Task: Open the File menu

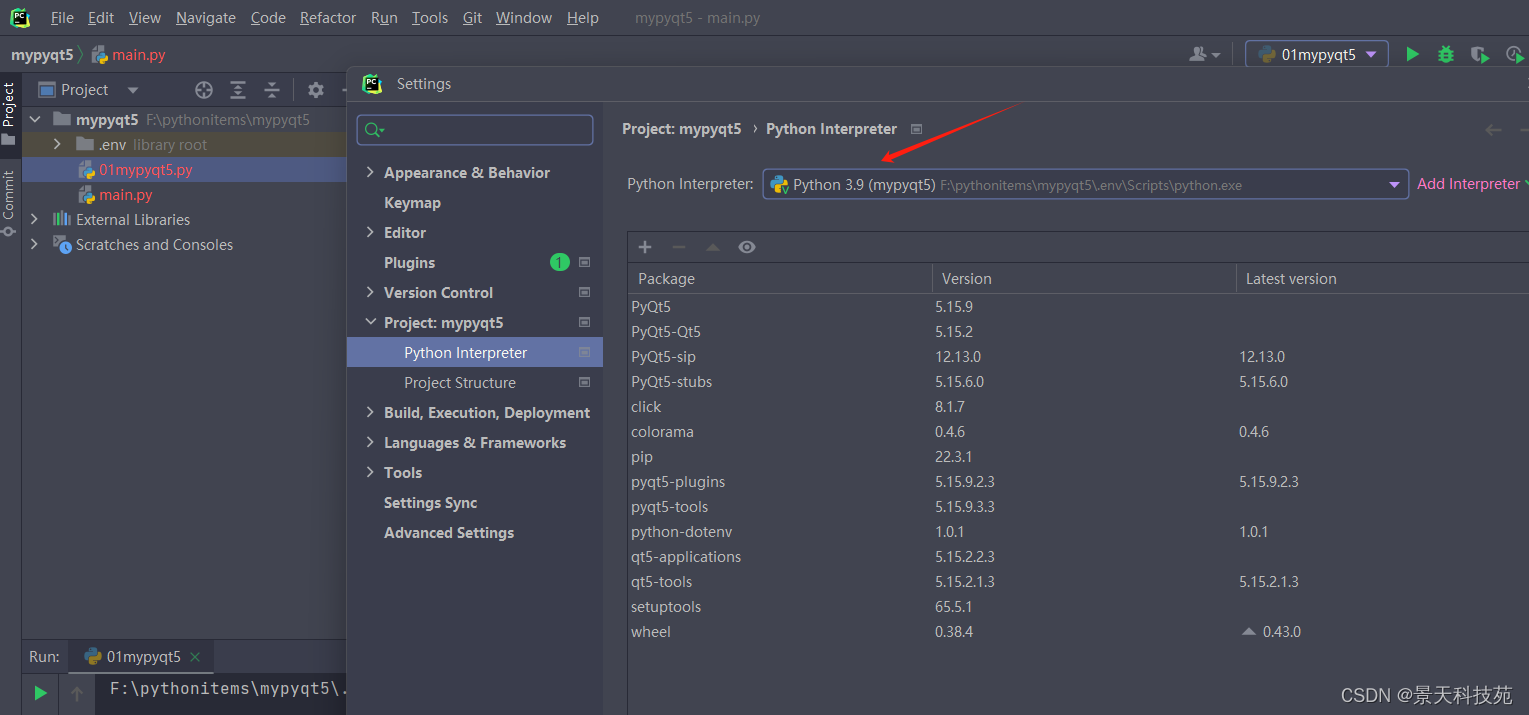Action: coord(62,17)
